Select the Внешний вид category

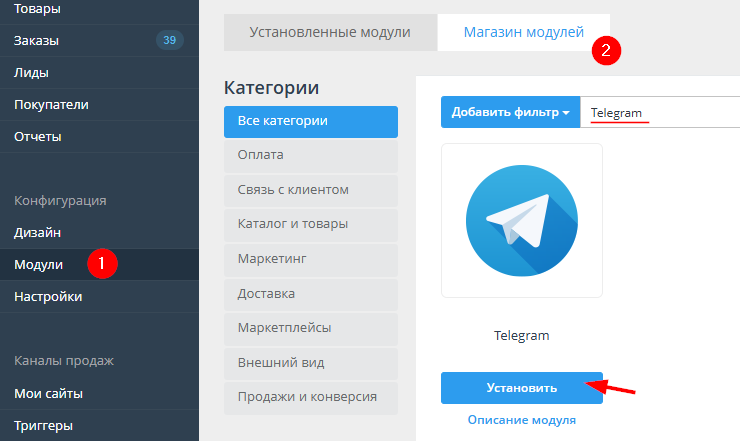311,363
